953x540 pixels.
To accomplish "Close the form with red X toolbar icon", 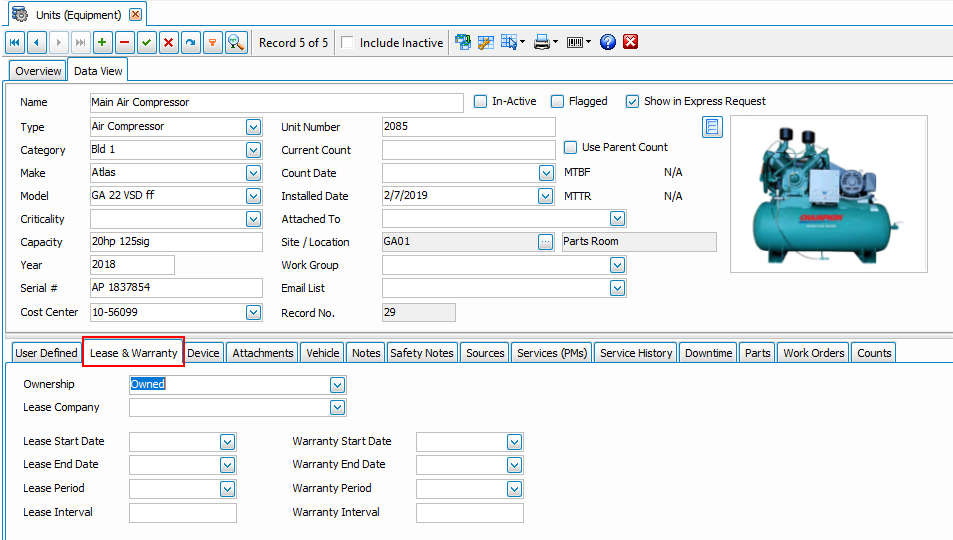I will [630, 42].
